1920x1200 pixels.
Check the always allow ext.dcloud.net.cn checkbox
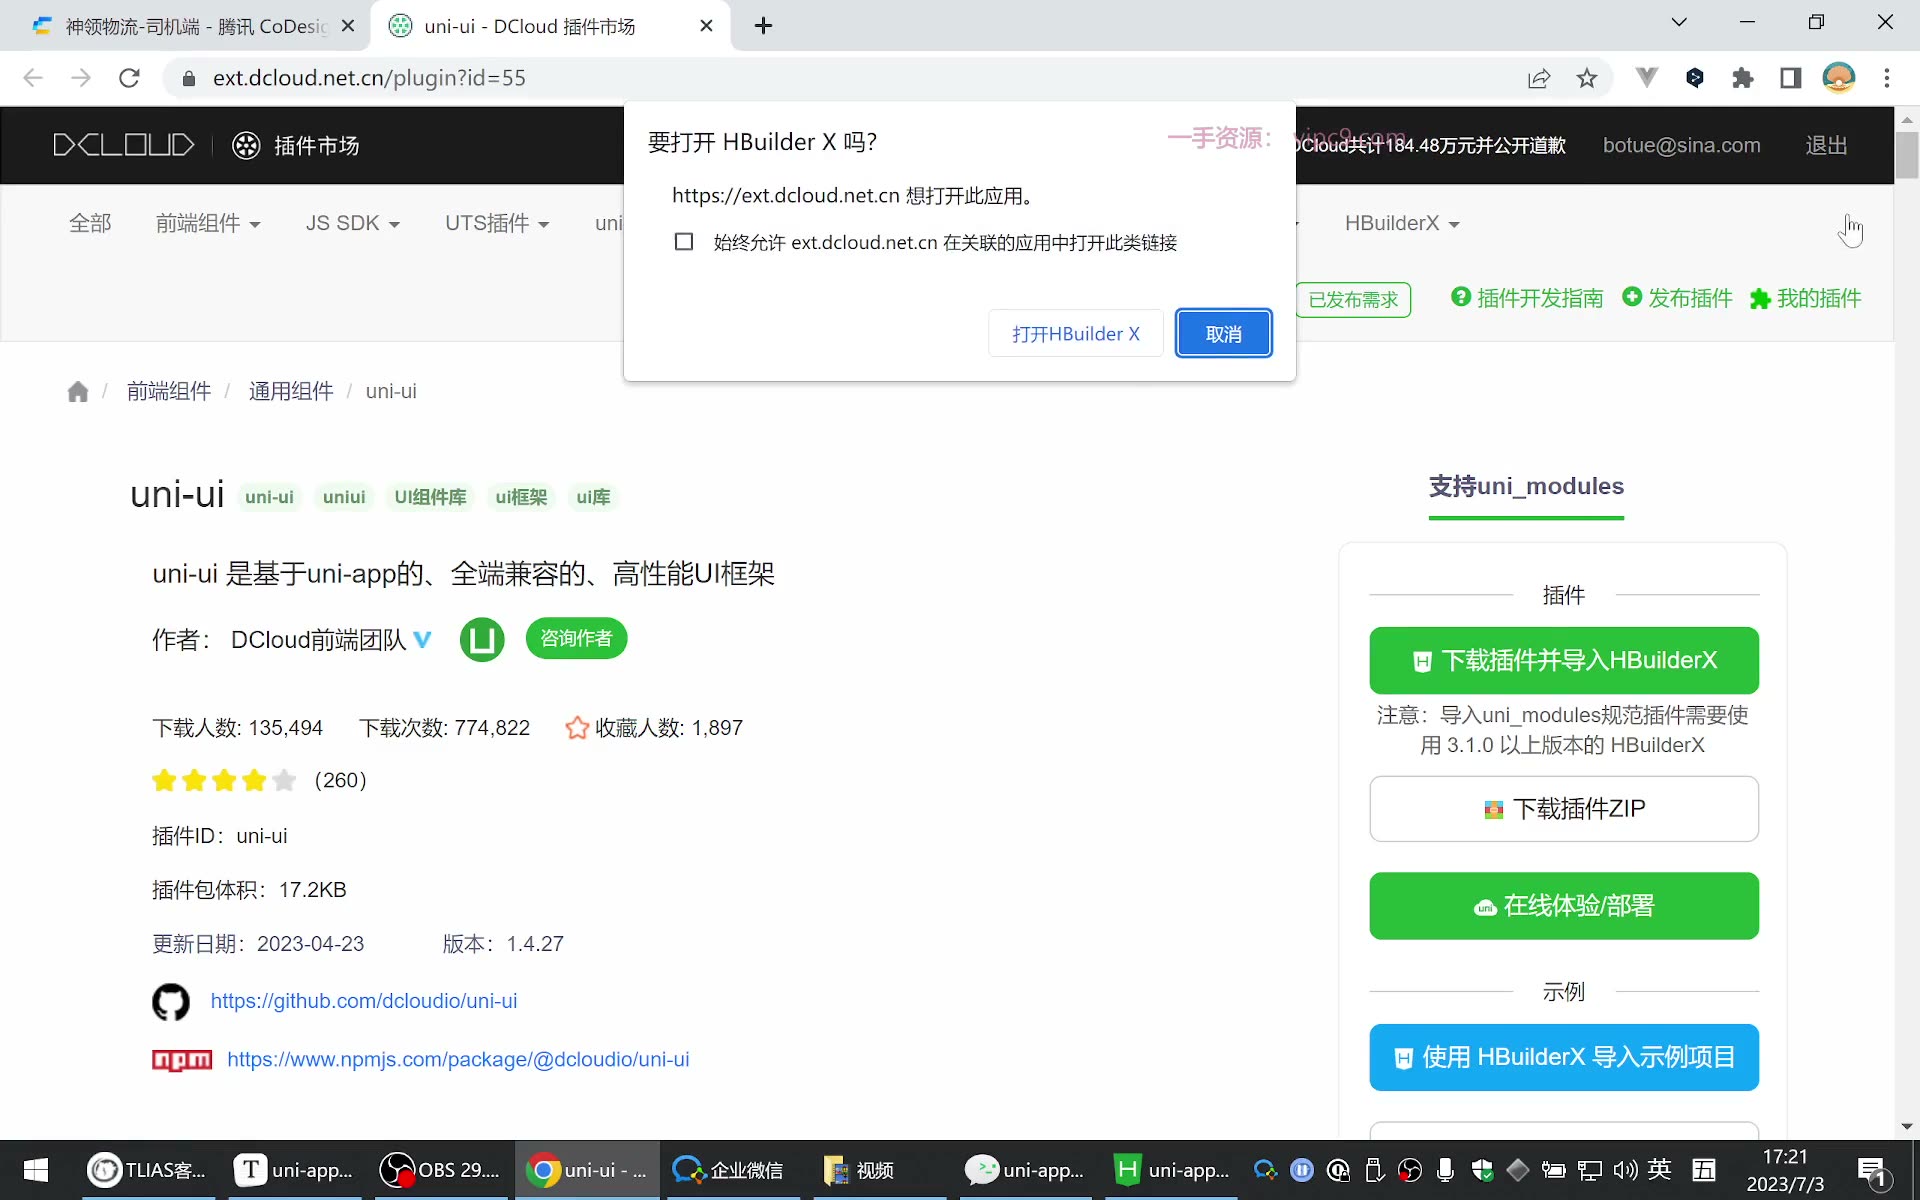click(x=684, y=242)
